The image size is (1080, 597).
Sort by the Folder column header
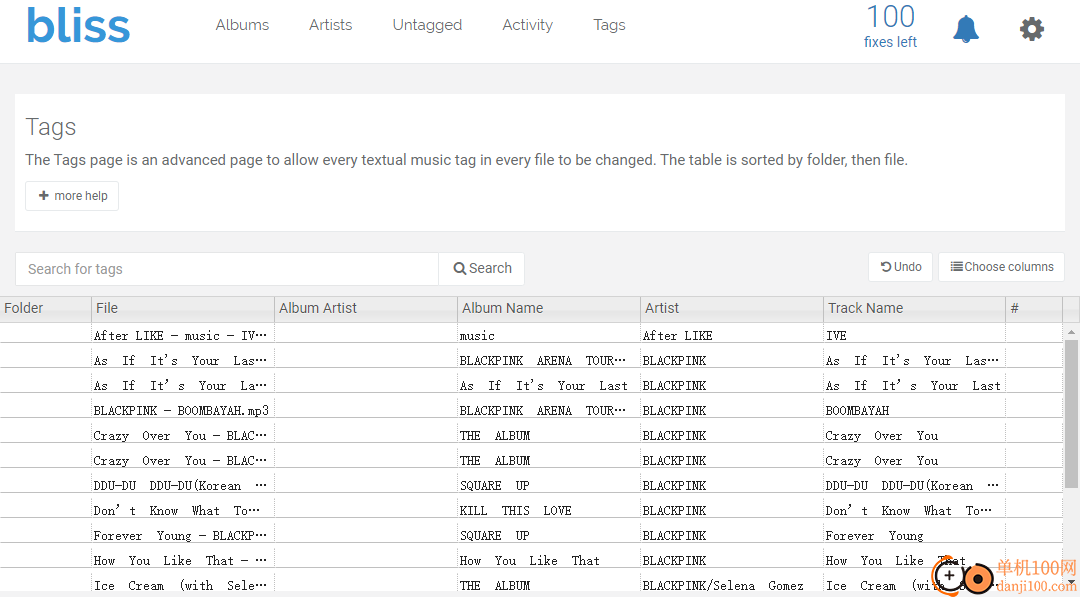point(45,308)
